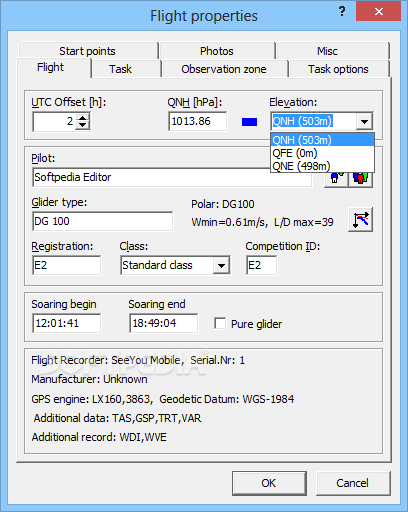This screenshot has height=512, width=408.
Task: Enable the Pure glider checkbox
Action: point(220,323)
